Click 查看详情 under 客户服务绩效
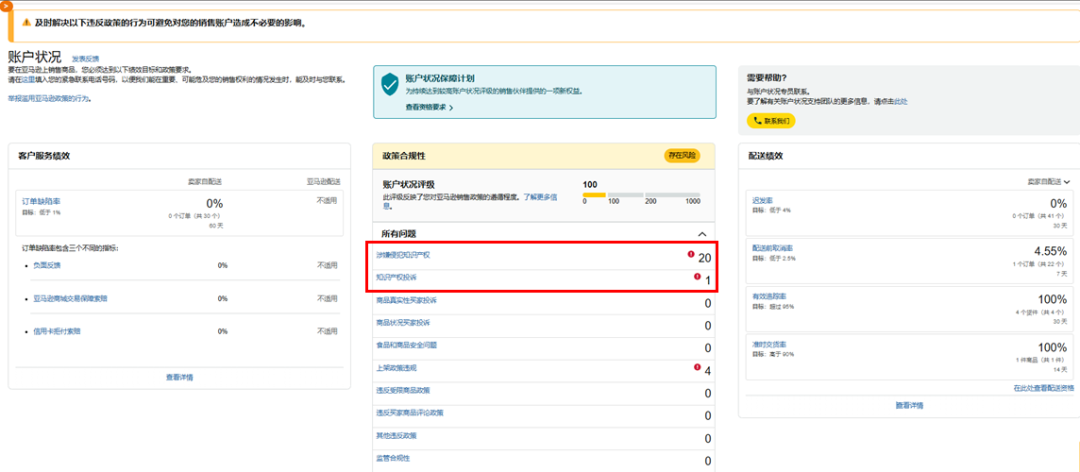1080x472 pixels. [179, 377]
